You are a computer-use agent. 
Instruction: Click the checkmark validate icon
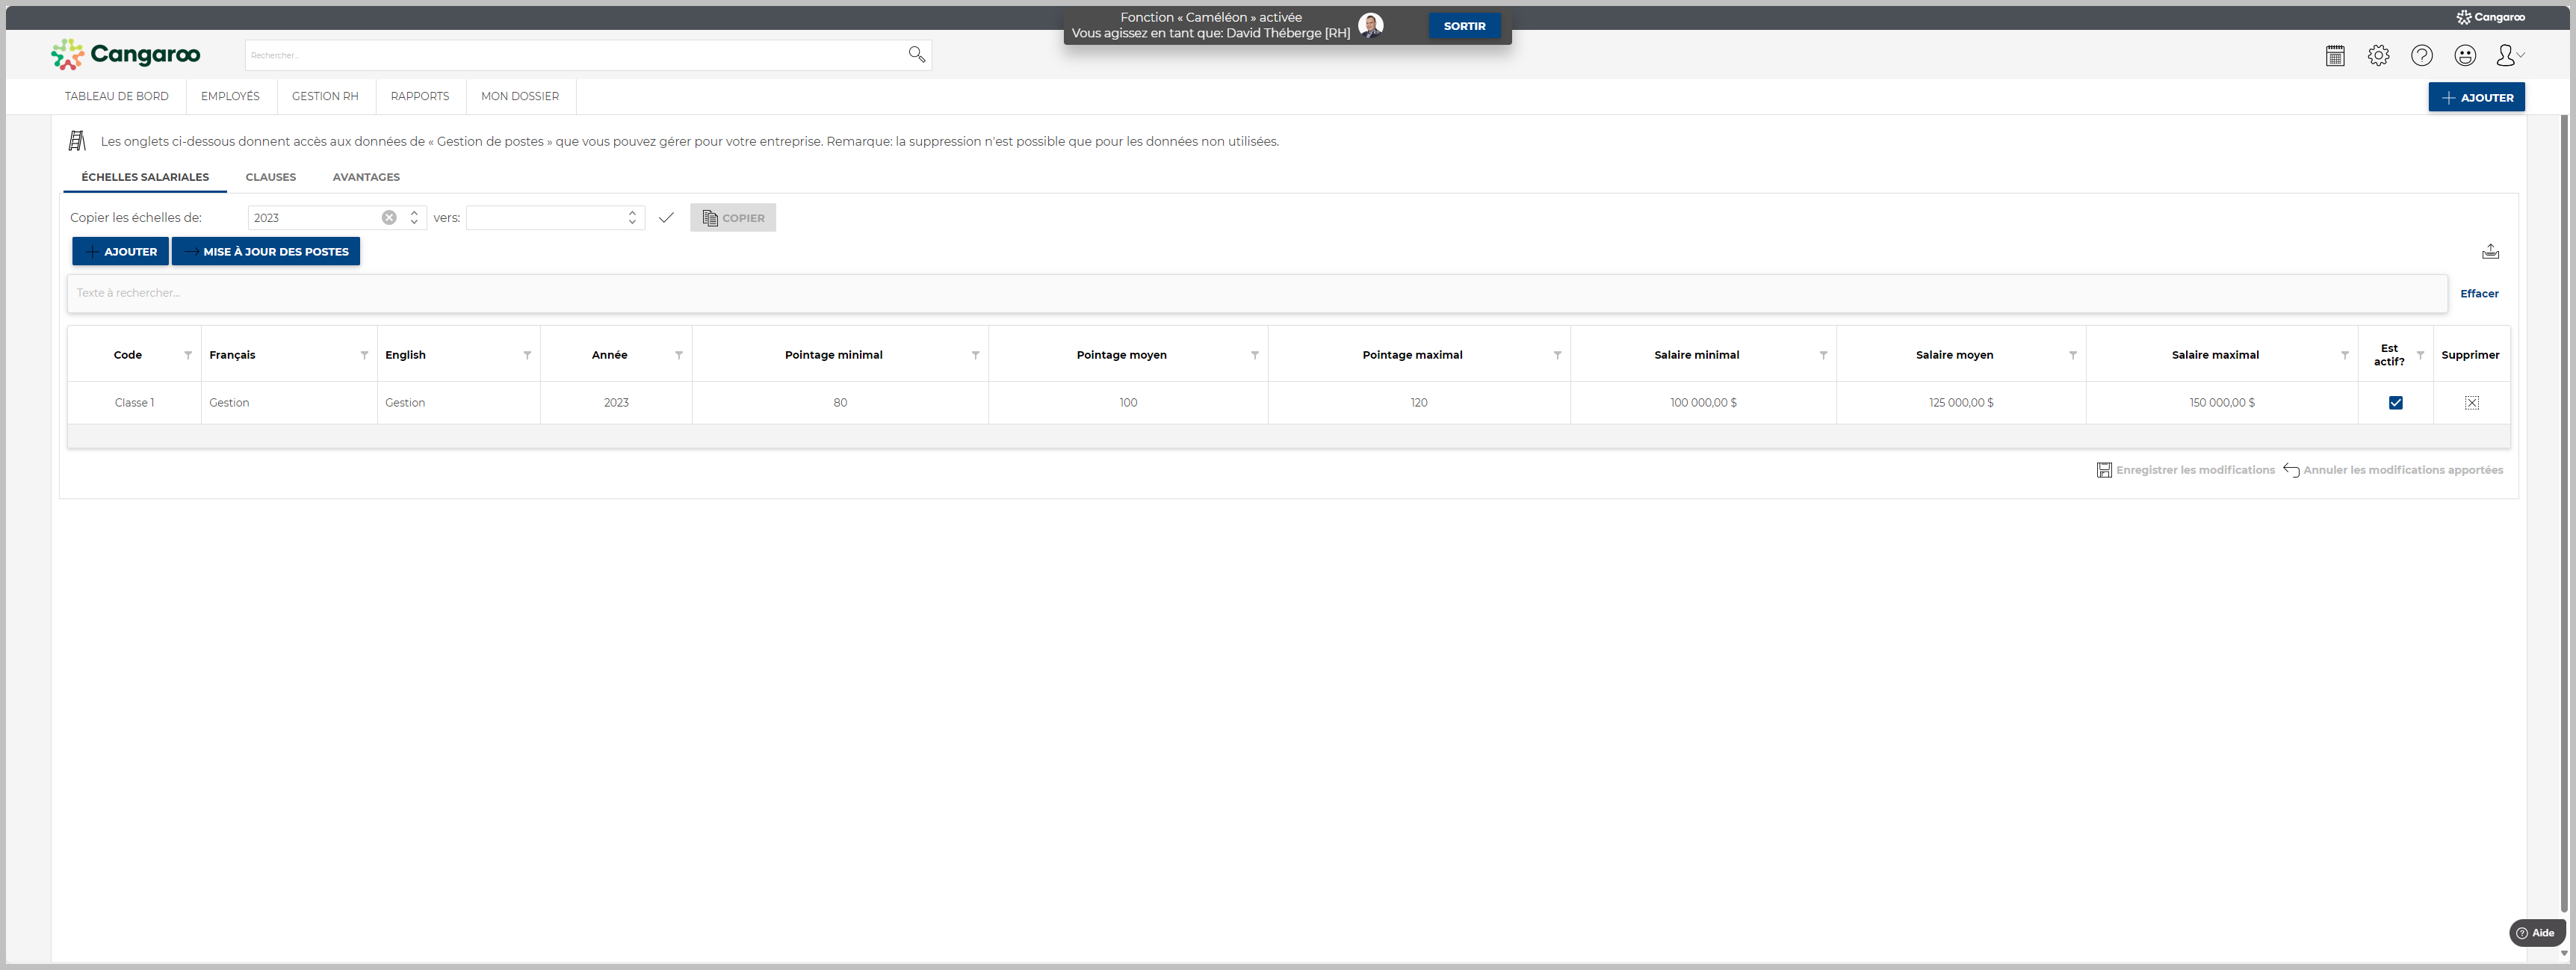coord(666,218)
